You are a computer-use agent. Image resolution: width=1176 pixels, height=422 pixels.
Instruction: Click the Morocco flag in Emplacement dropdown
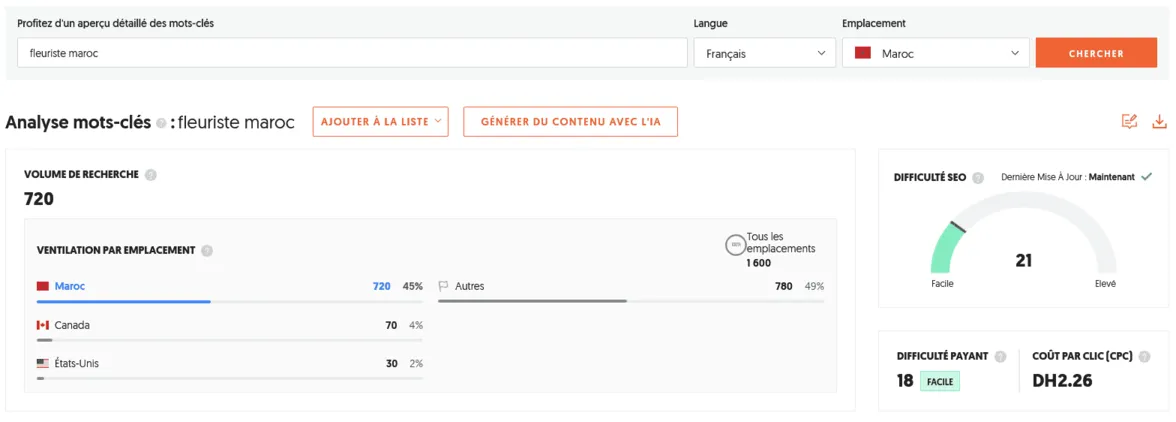862,53
